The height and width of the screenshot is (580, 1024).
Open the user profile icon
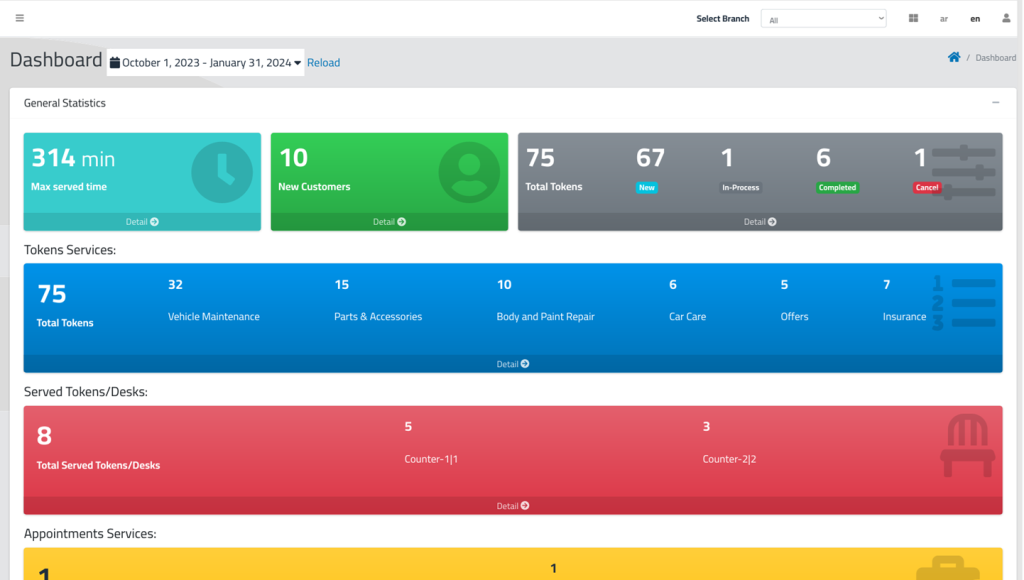1006,18
